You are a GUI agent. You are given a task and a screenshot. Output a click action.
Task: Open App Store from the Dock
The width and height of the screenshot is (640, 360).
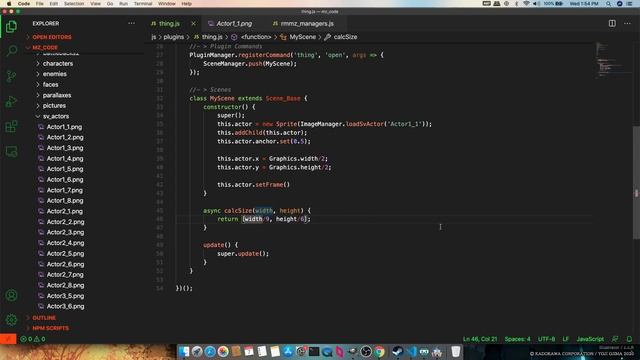288,351
